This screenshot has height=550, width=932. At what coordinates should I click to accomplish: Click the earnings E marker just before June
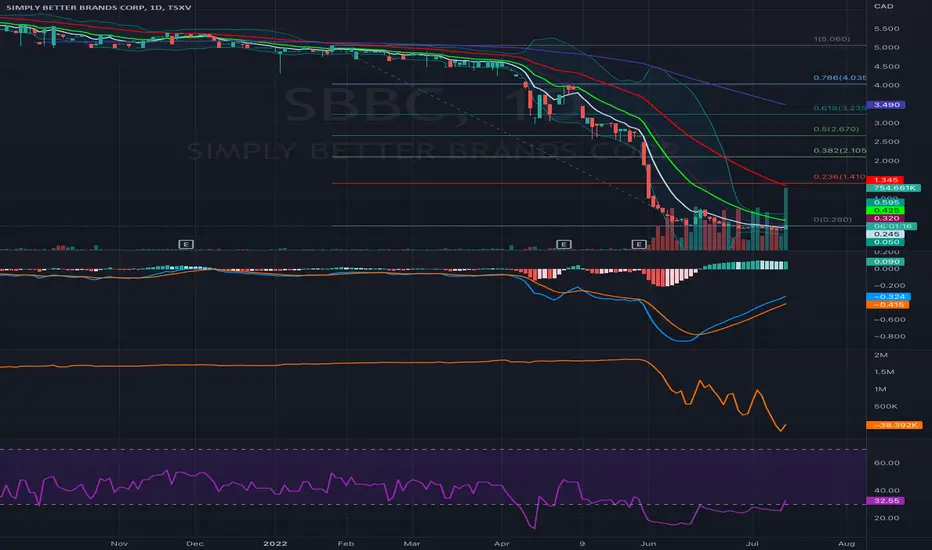(x=639, y=244)
